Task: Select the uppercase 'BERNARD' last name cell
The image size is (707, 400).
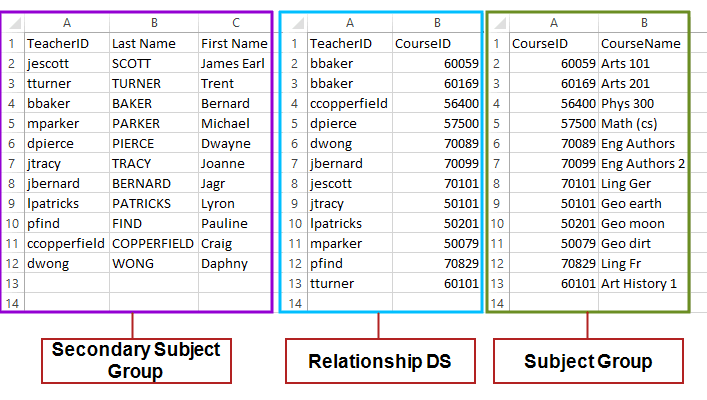Action: click(x=154, y=183)
